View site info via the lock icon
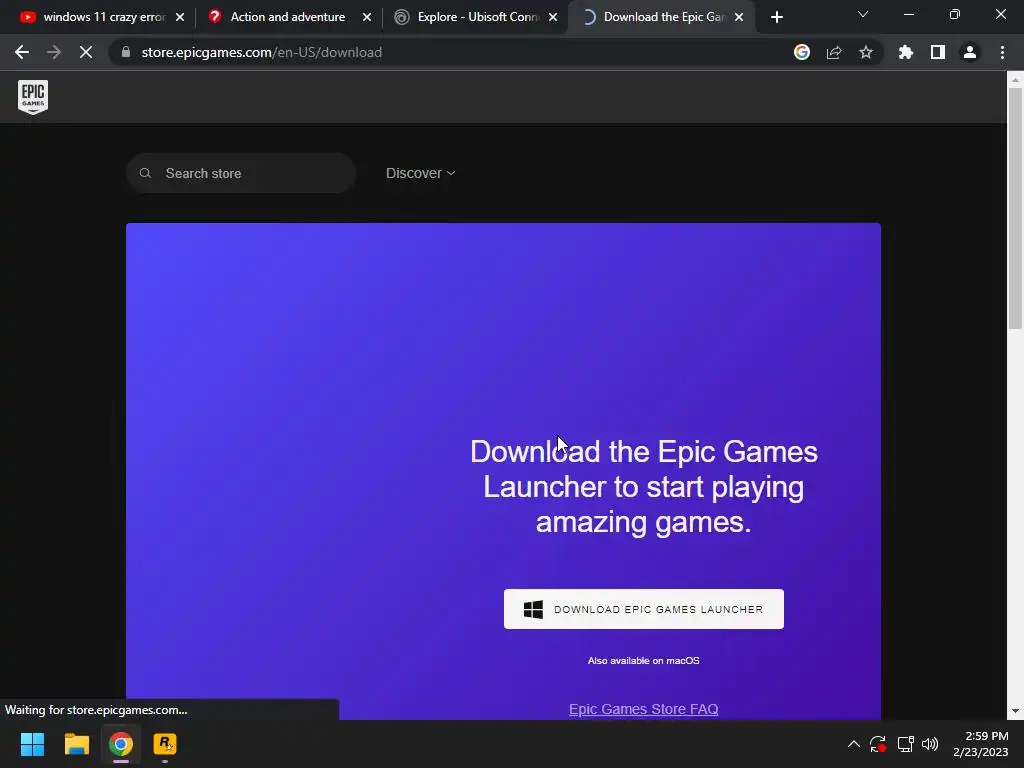This screenshot has width=1024, height=768. point(126,52)
